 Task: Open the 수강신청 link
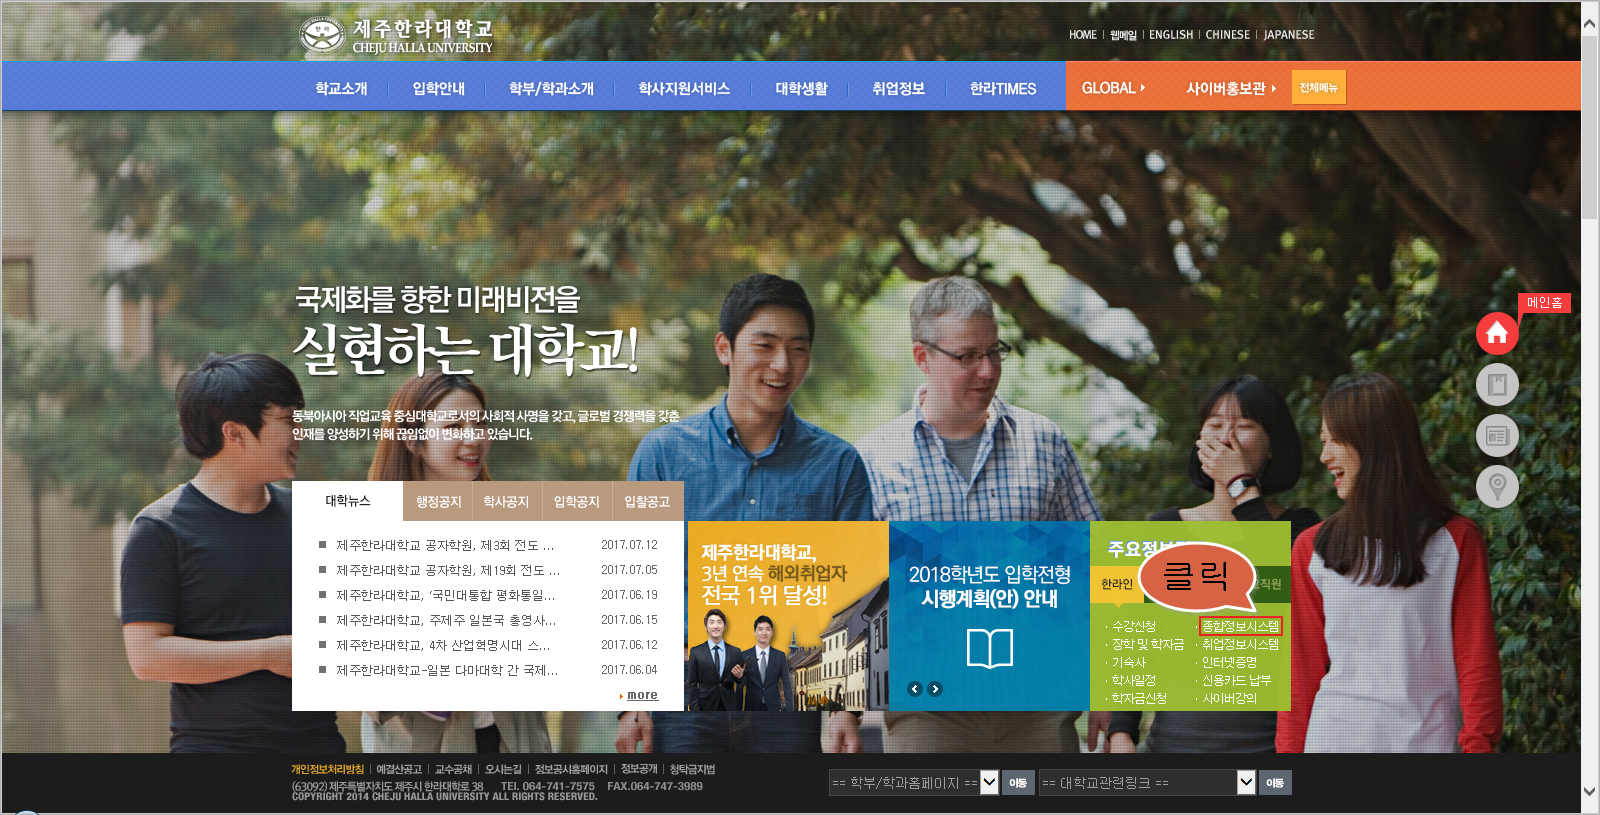pos(1134,626)
